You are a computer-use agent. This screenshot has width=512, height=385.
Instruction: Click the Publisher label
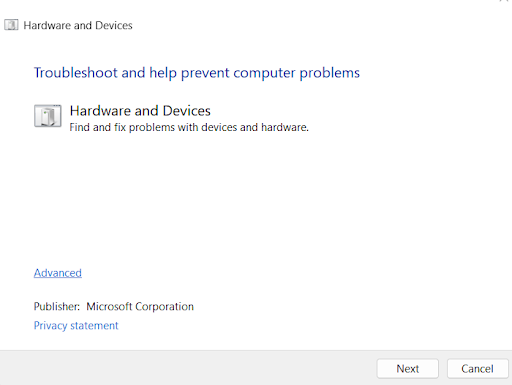tap(57, 306)
